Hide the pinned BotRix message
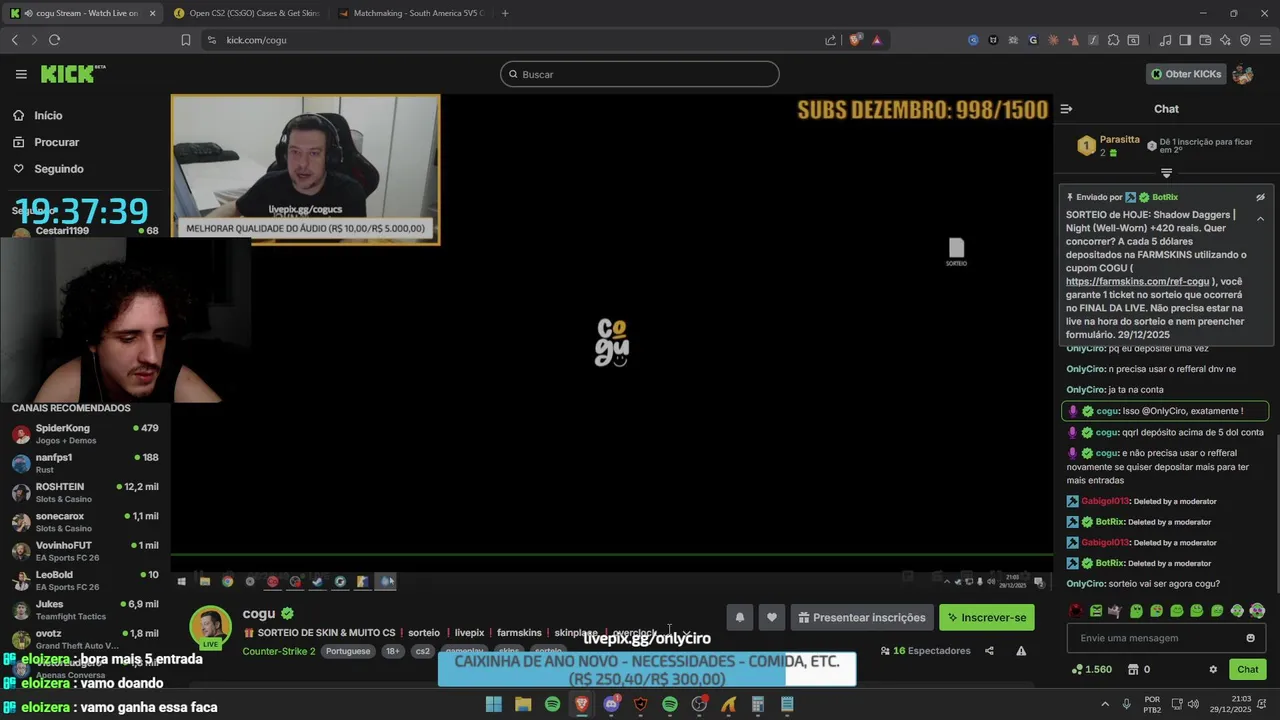 [x=1260, y=197]
